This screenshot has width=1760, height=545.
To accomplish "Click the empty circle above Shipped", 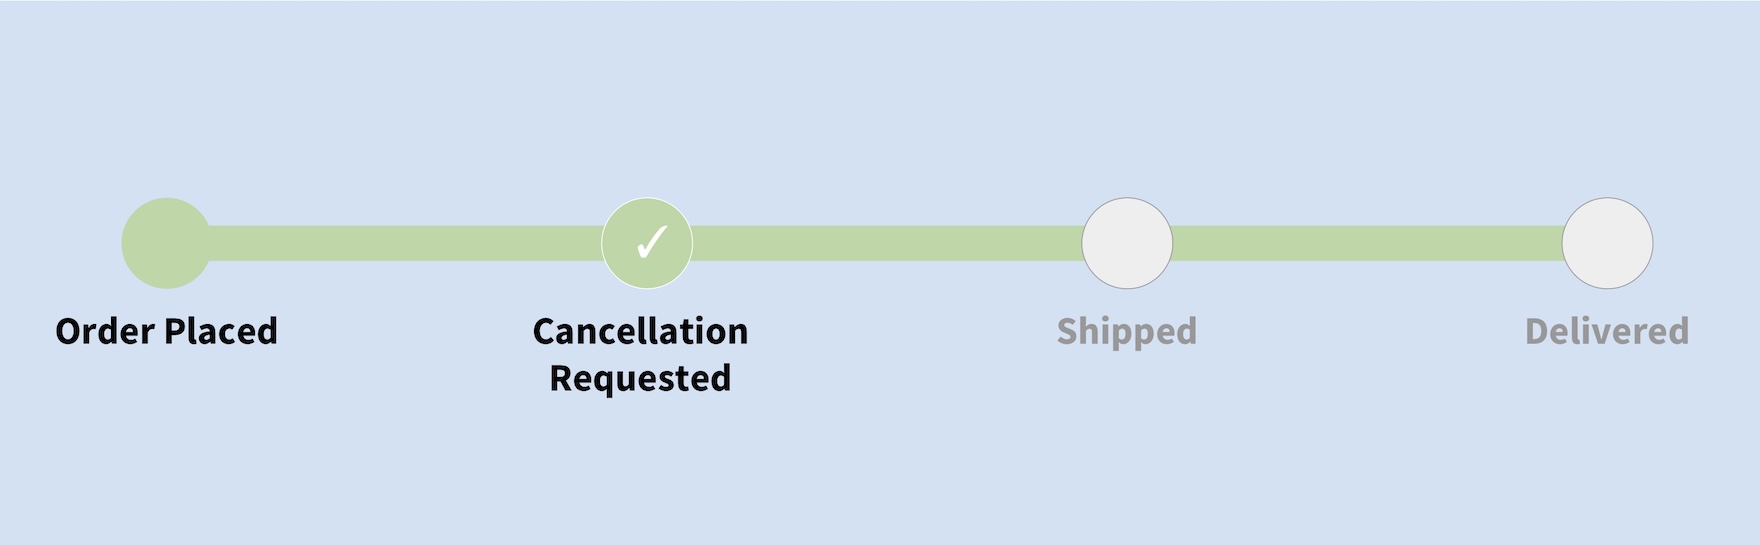I will 1127,243.
